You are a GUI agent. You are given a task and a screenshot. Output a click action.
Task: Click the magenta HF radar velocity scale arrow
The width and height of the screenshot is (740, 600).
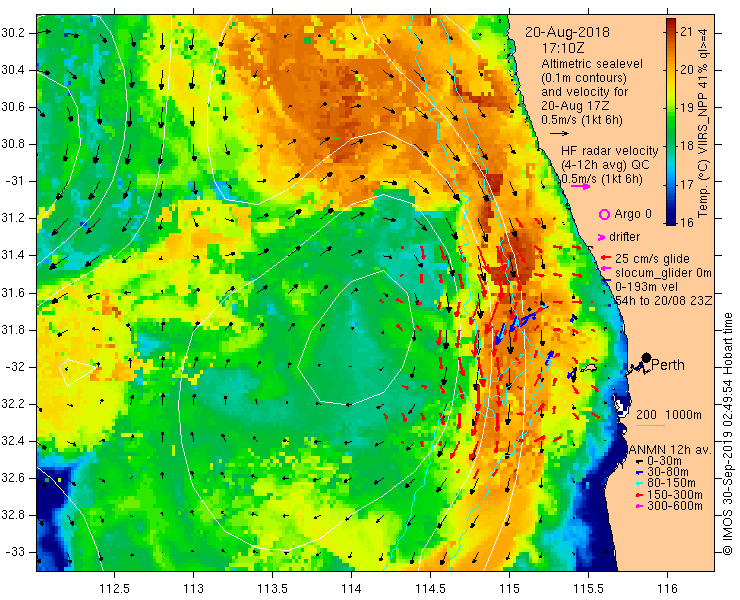tap(580, 186)
